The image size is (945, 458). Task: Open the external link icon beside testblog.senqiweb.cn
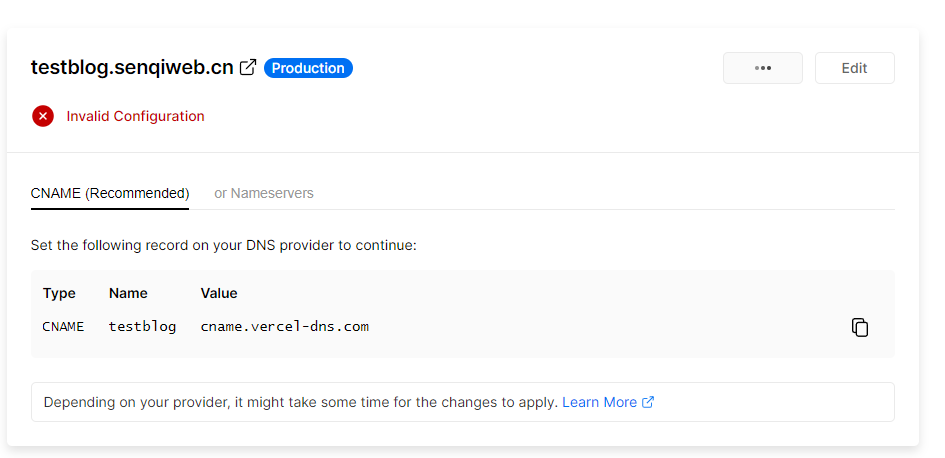point(248,68)
